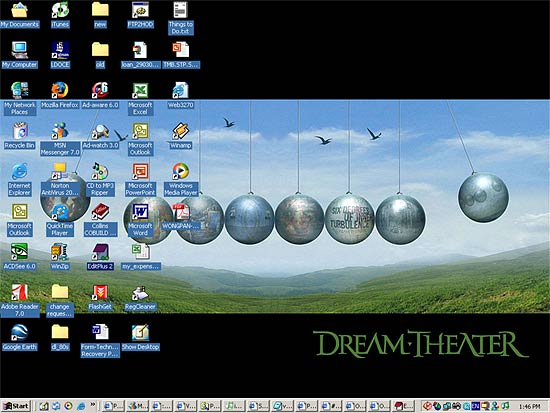Click the Internet Explorer Quick Launch icon
The height and width of the screenshot is (413, 550).
(81, 406)
